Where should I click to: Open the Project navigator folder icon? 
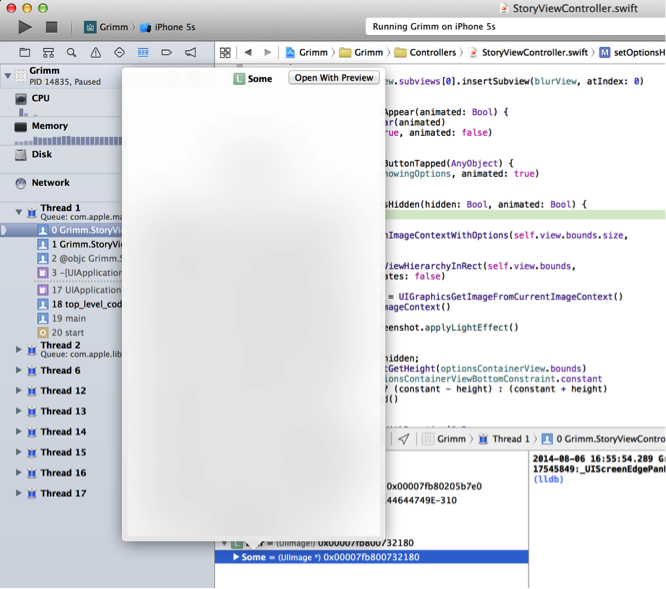coord(24,52)
